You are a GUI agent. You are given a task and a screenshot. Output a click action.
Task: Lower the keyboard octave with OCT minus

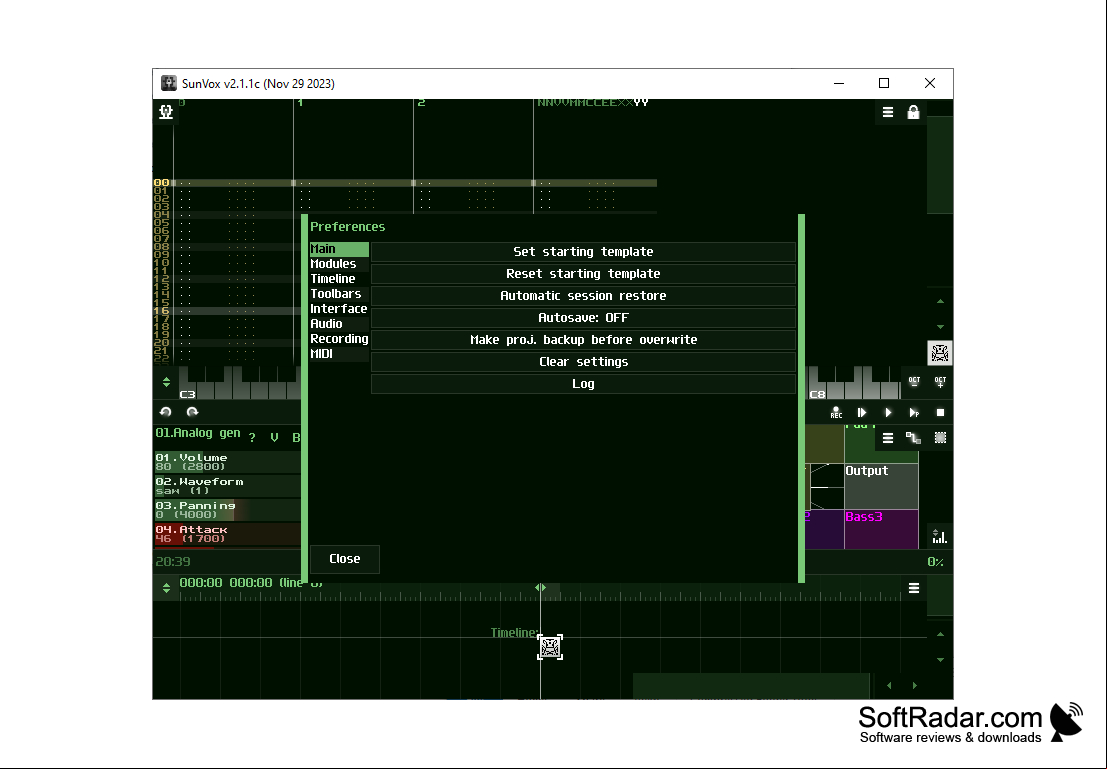tap(914, 382)
